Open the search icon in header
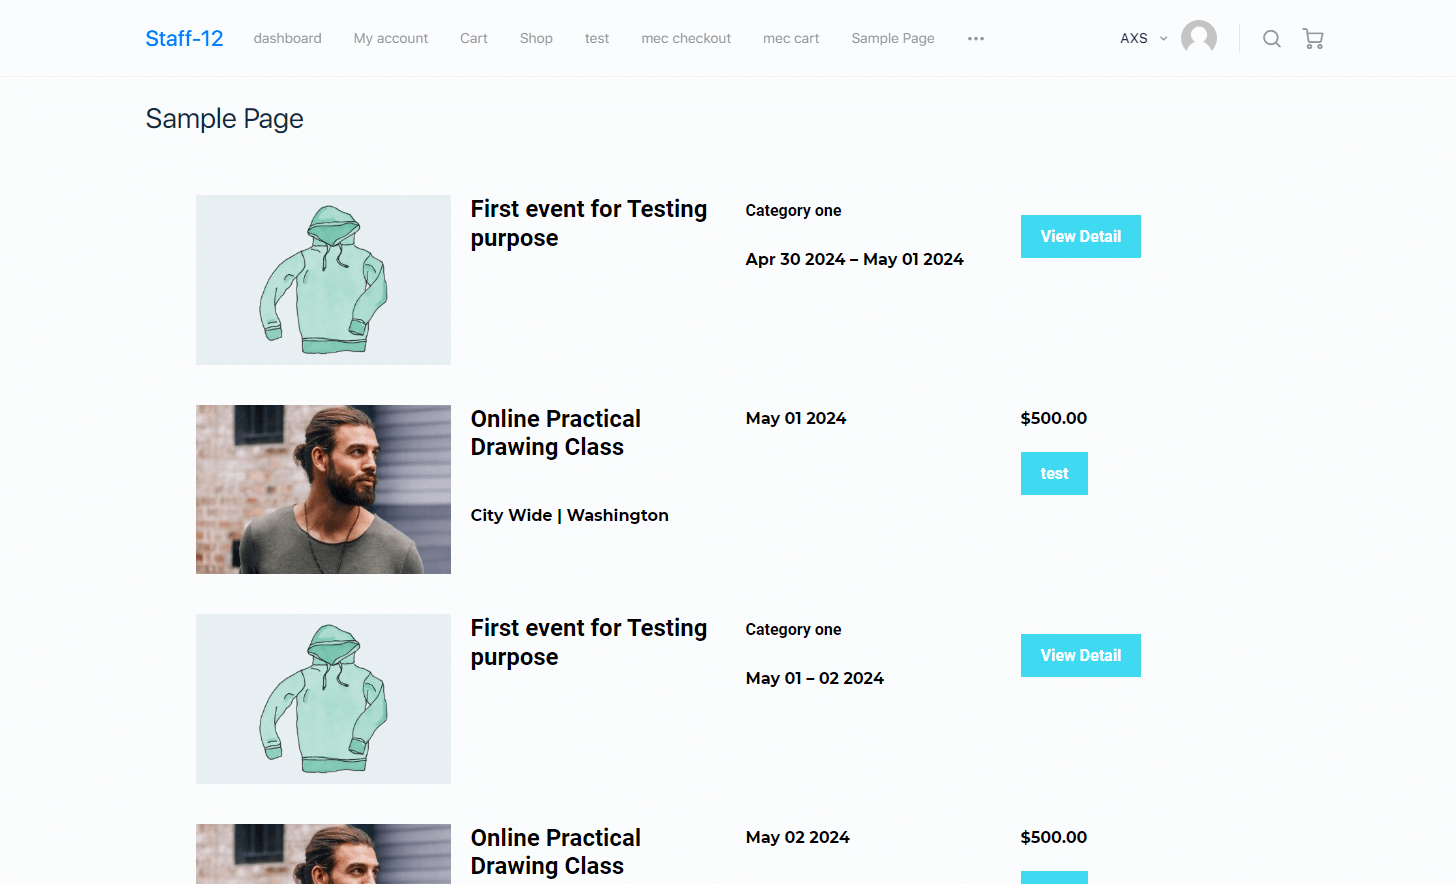The image size is (1456, 884). pos(1271,39)
